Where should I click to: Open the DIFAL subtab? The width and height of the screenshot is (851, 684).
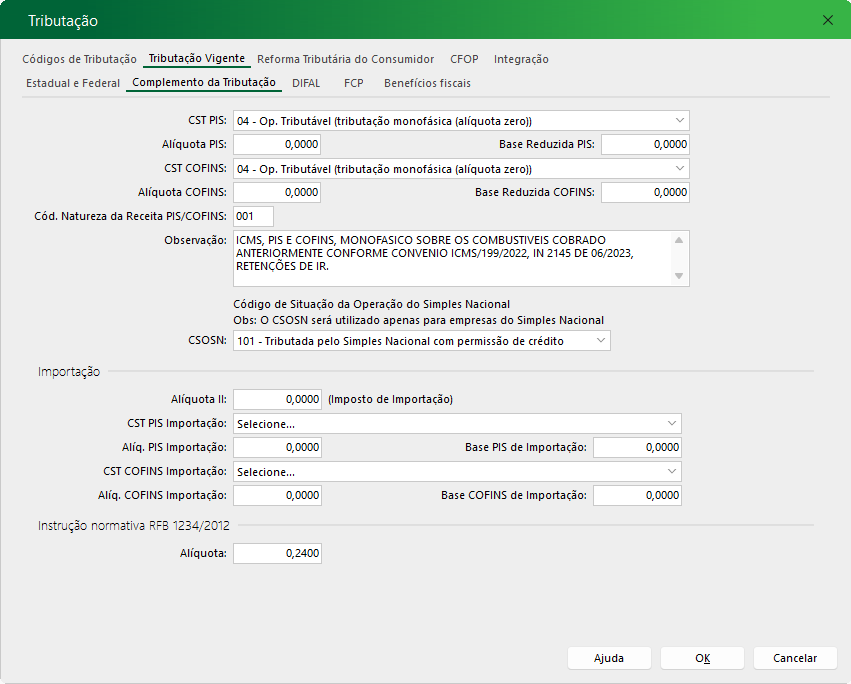(x=306, y=83)
